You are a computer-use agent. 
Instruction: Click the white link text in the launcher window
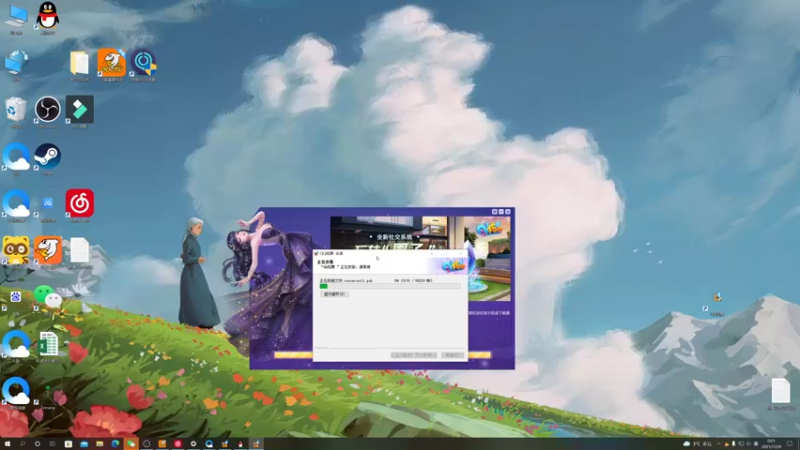489,313
